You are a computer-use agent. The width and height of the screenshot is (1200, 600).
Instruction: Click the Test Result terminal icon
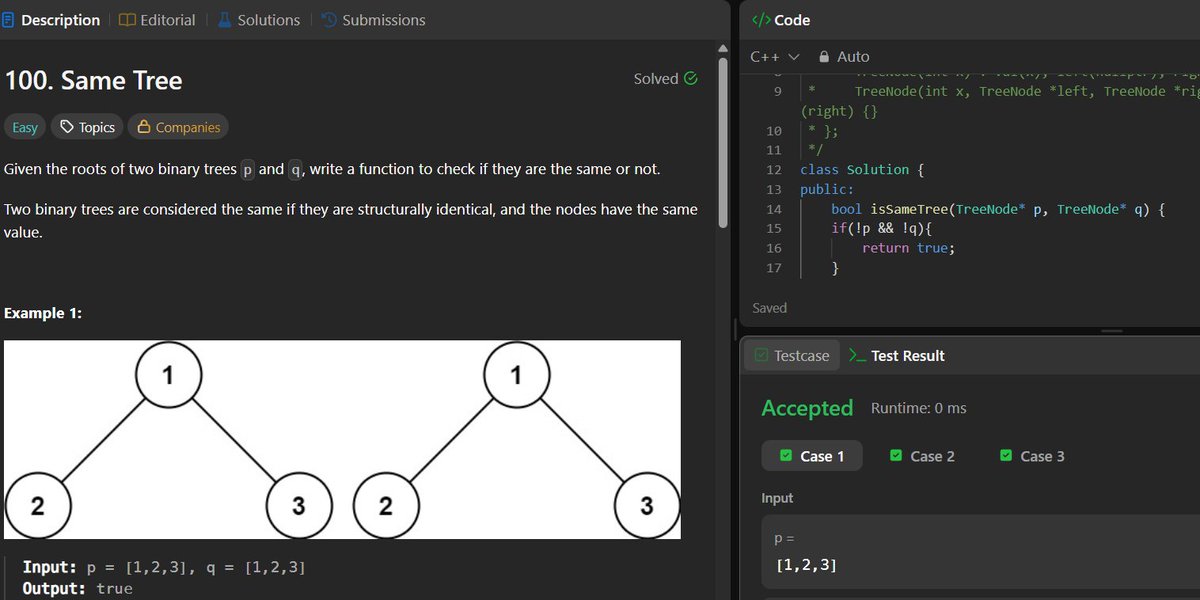(856, 355)
